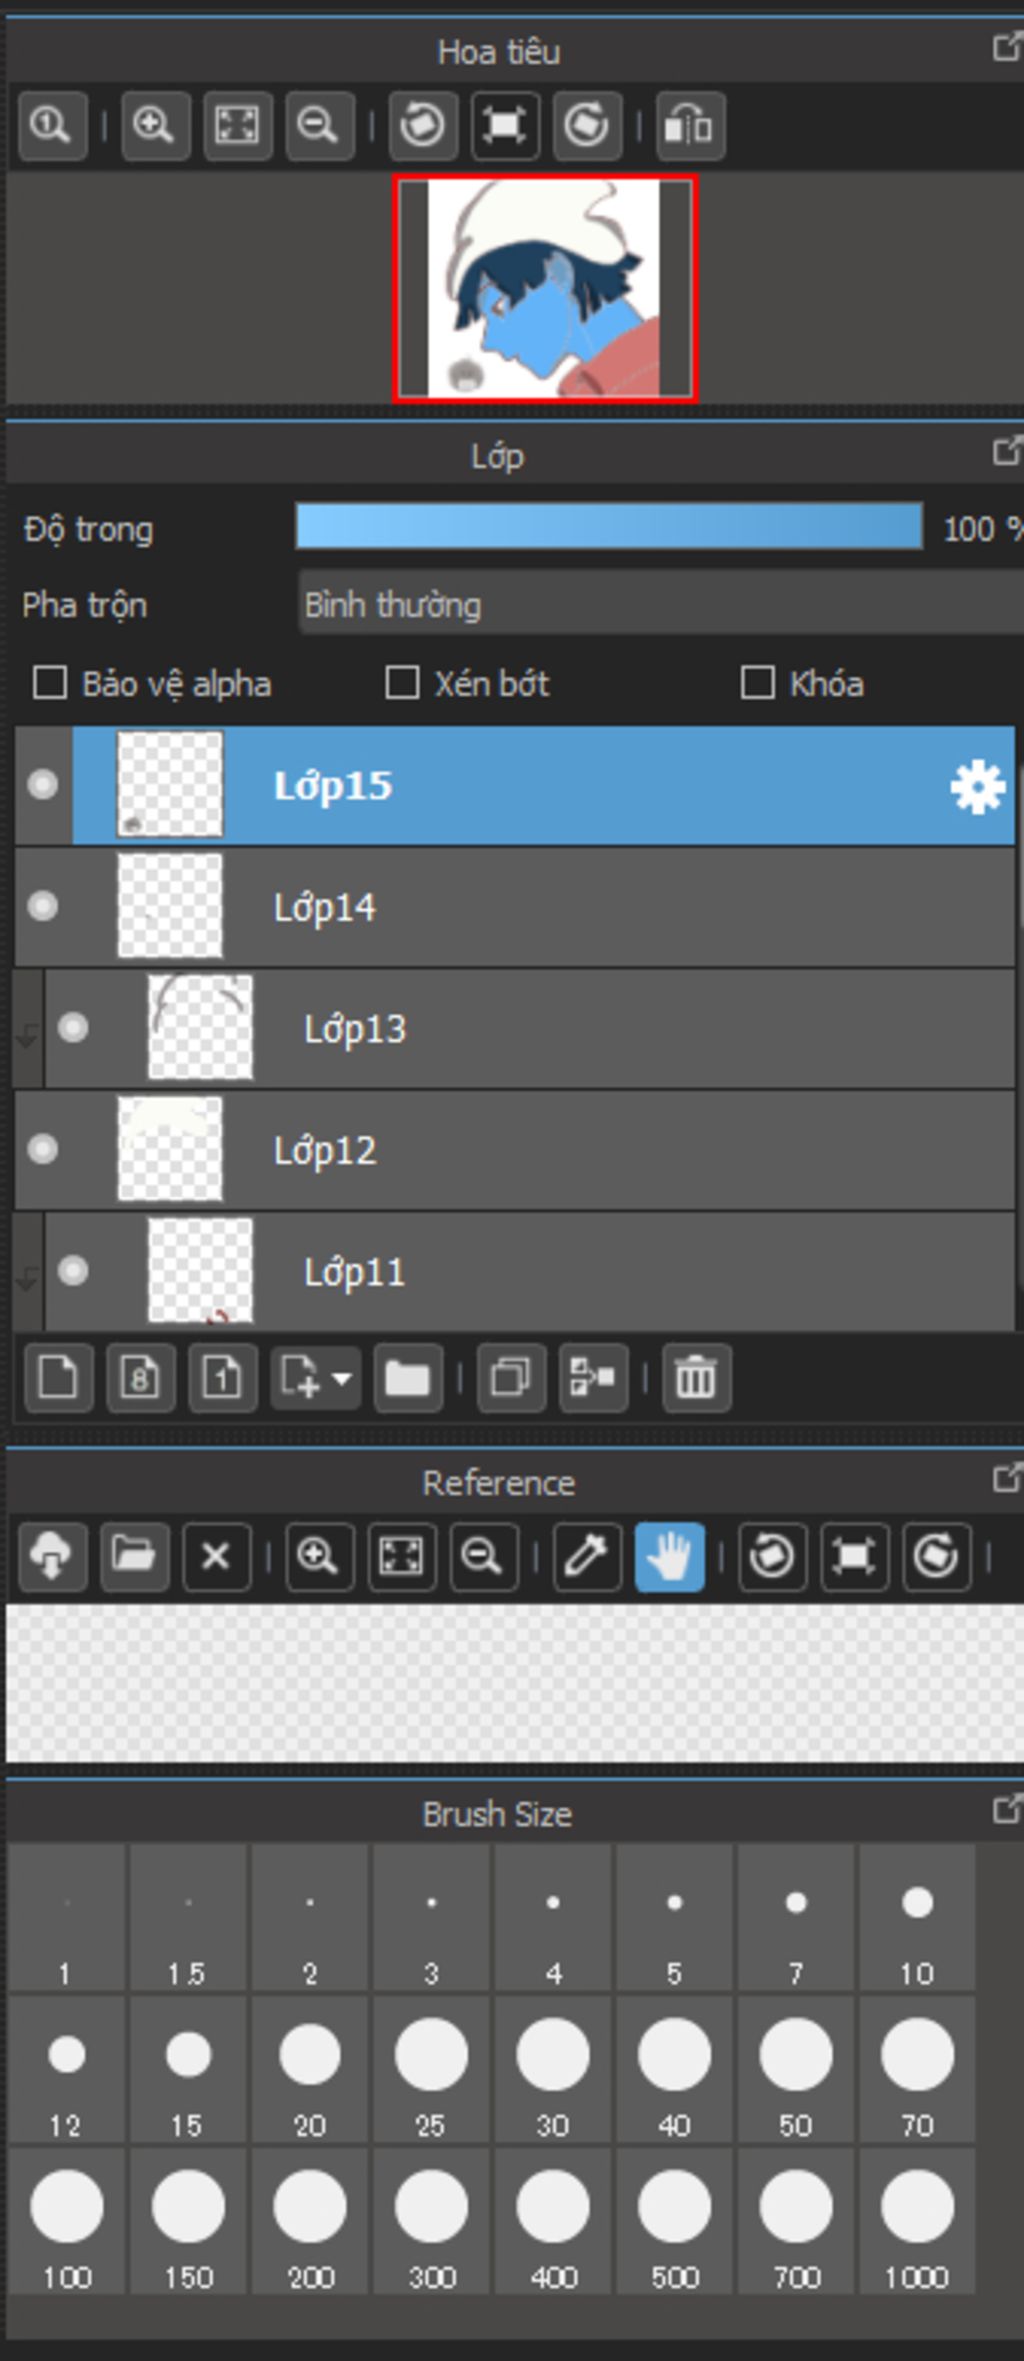The height and width of the screenshot is (2361, 1024).
Task: Click the flip horizontal icon in Navigator
Action: pos(690,126)
